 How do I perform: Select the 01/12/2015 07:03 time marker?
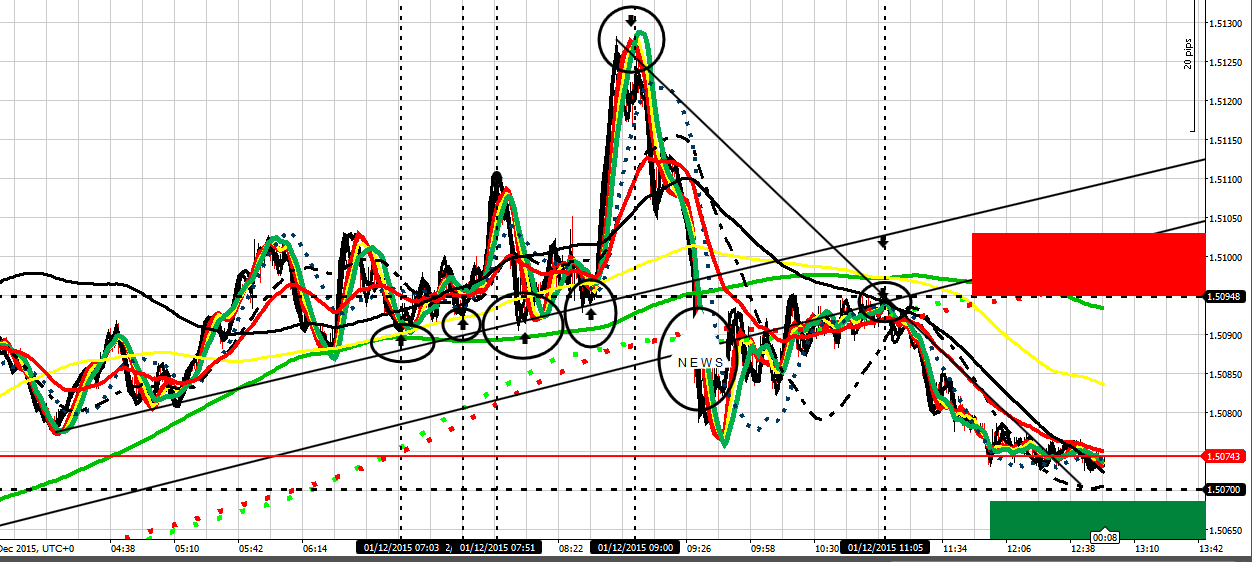pos(401,548)
